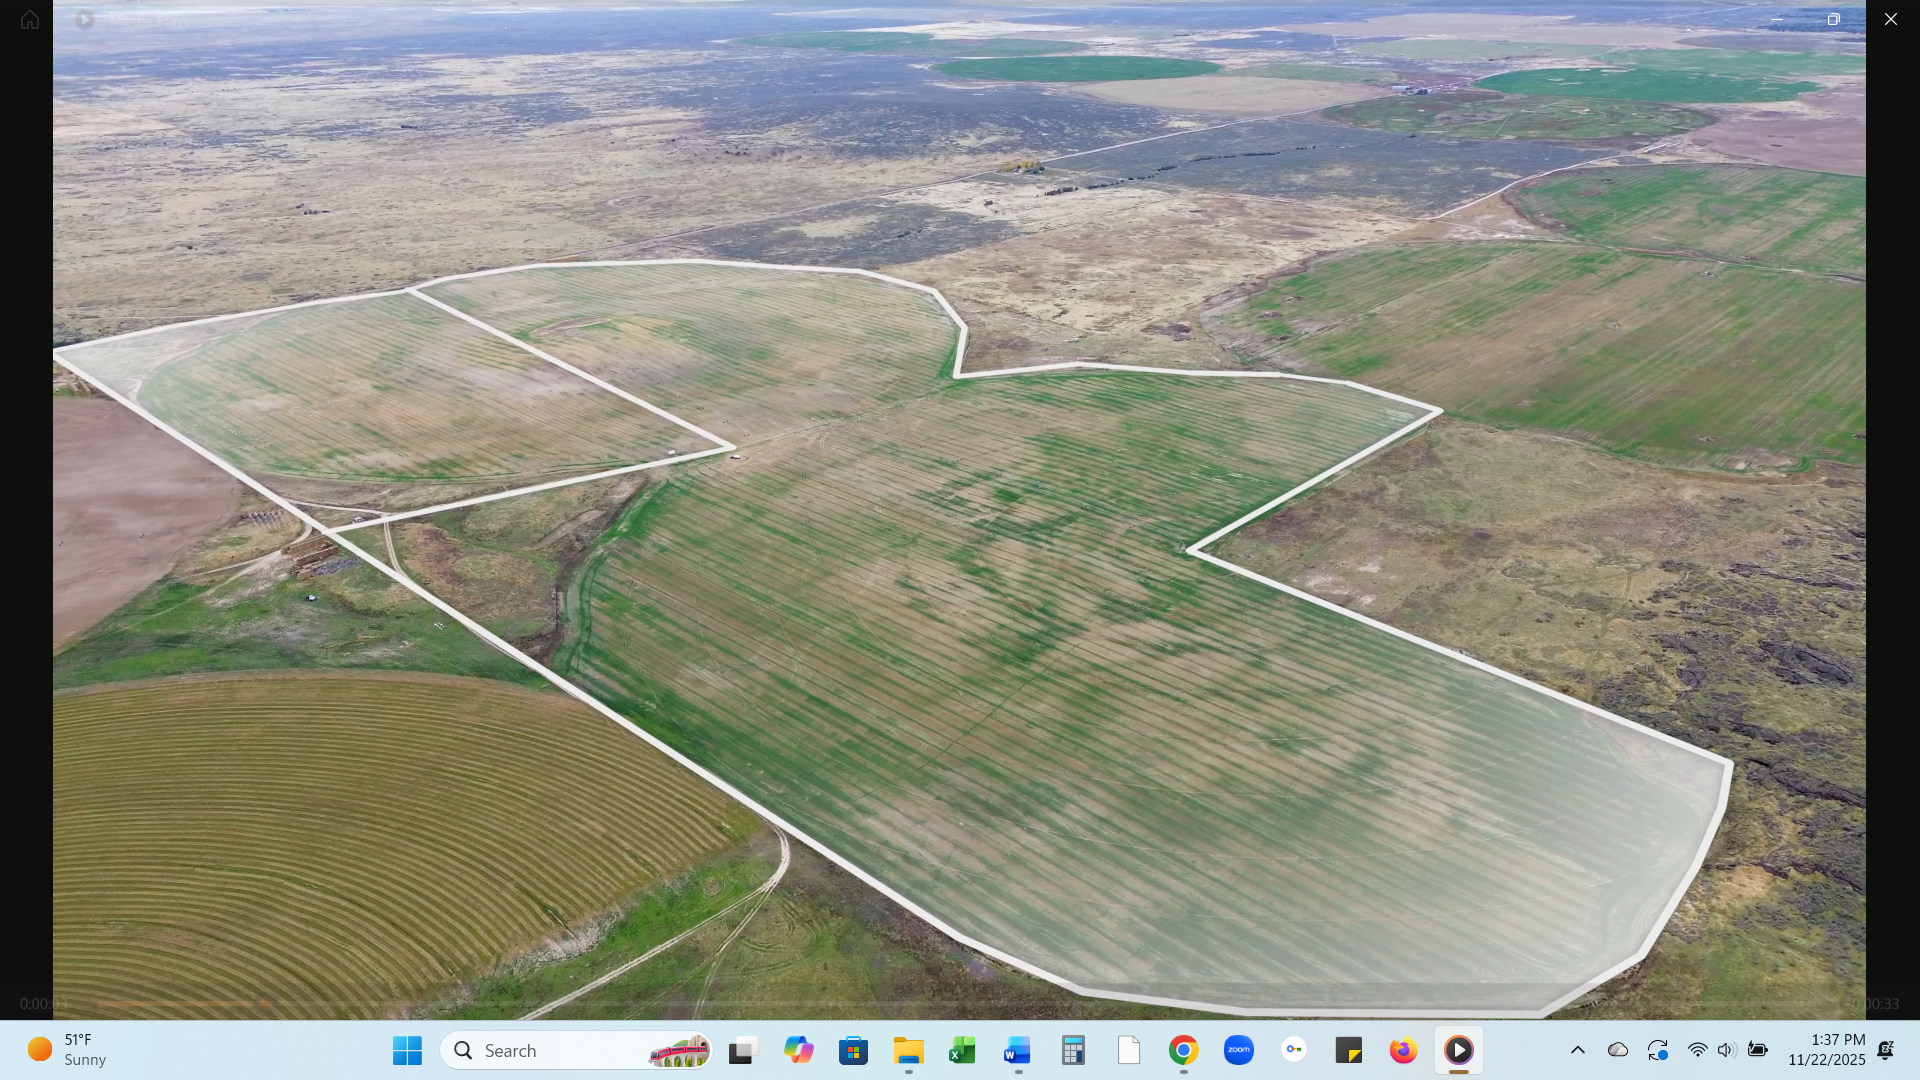Open Microsoft Excel from the taskbar
This screenshot has width=1920, height=1080.
point(962,1050)
